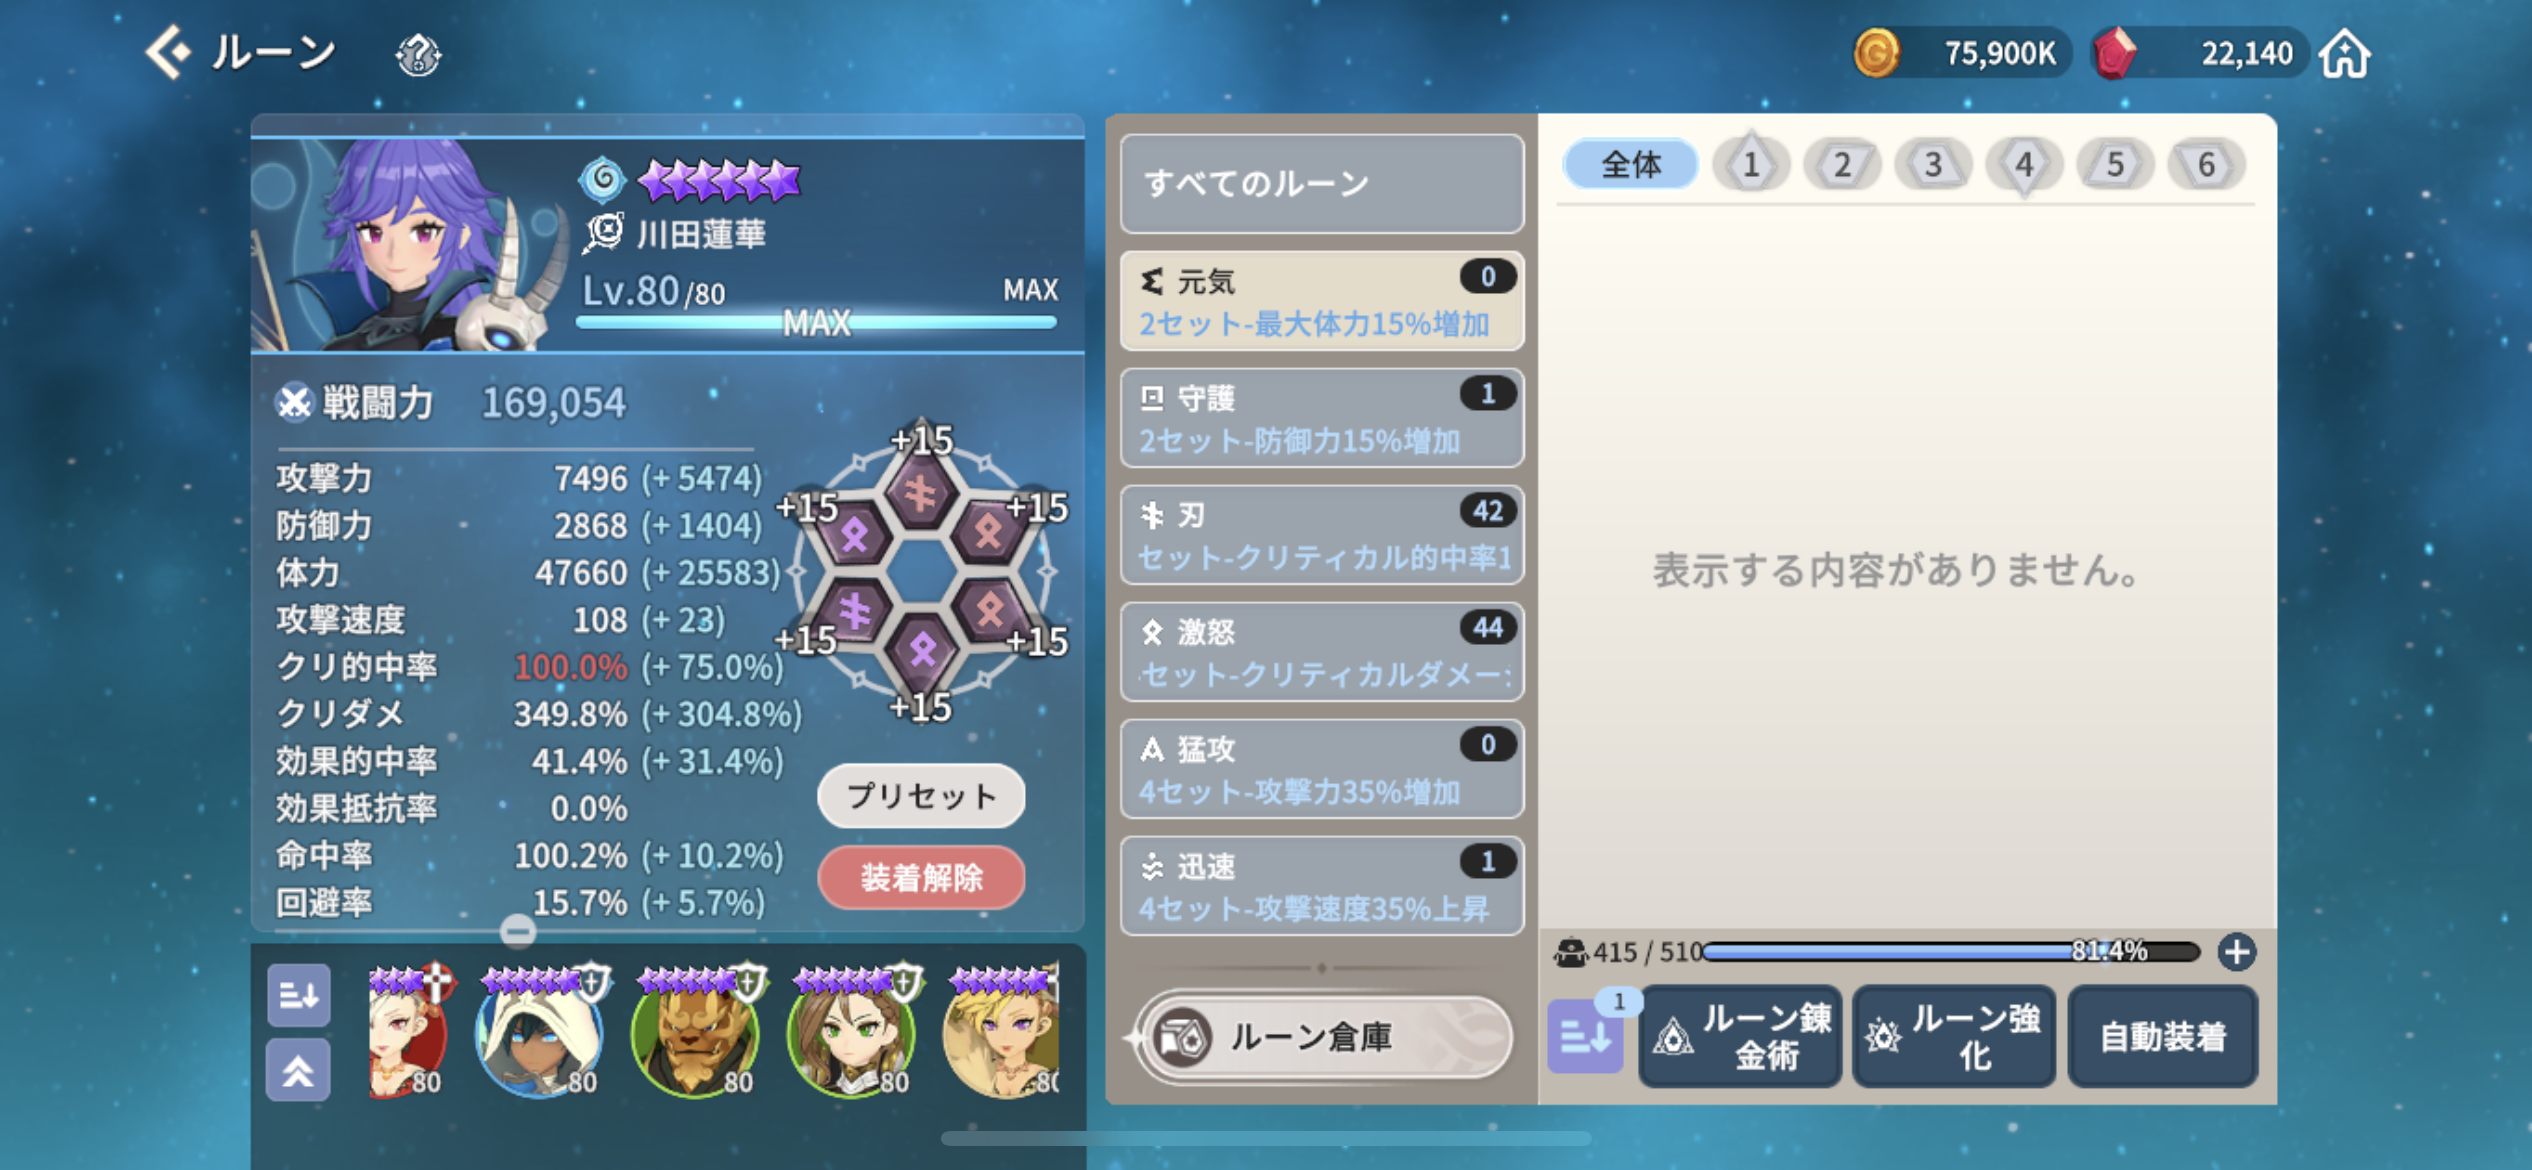Go back using the arrow beside ルーン
Screen dimensions: 2532x1170
pos(168,52)
